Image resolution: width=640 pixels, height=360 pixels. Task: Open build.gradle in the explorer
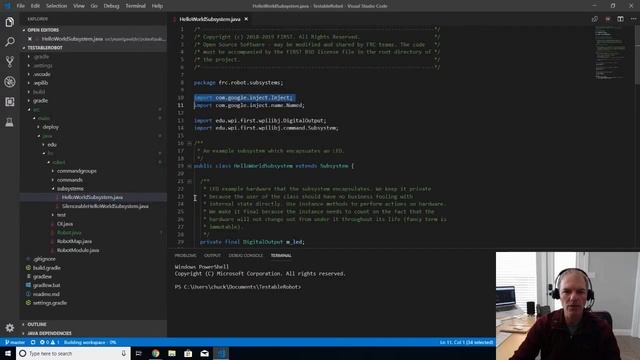[x=47, y=268]
